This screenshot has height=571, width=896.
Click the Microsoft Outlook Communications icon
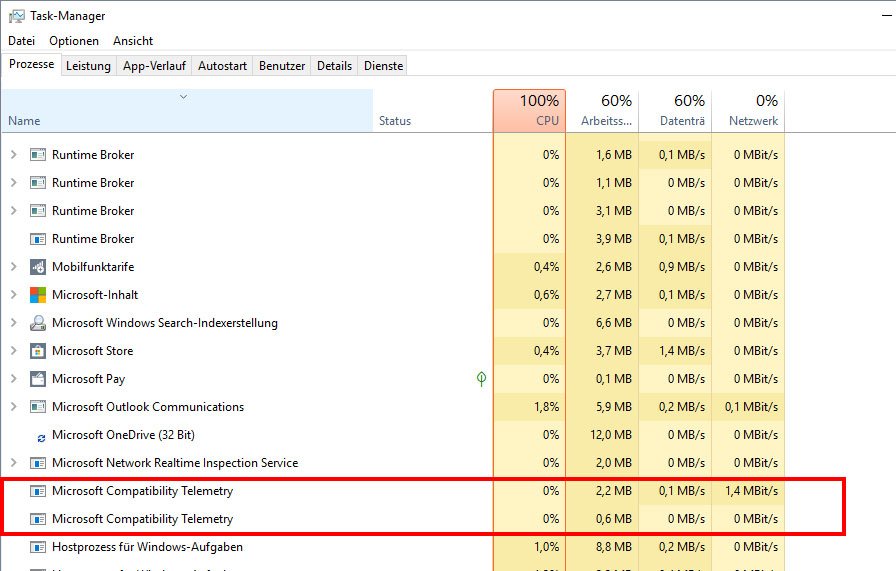(x=38, y=407)
